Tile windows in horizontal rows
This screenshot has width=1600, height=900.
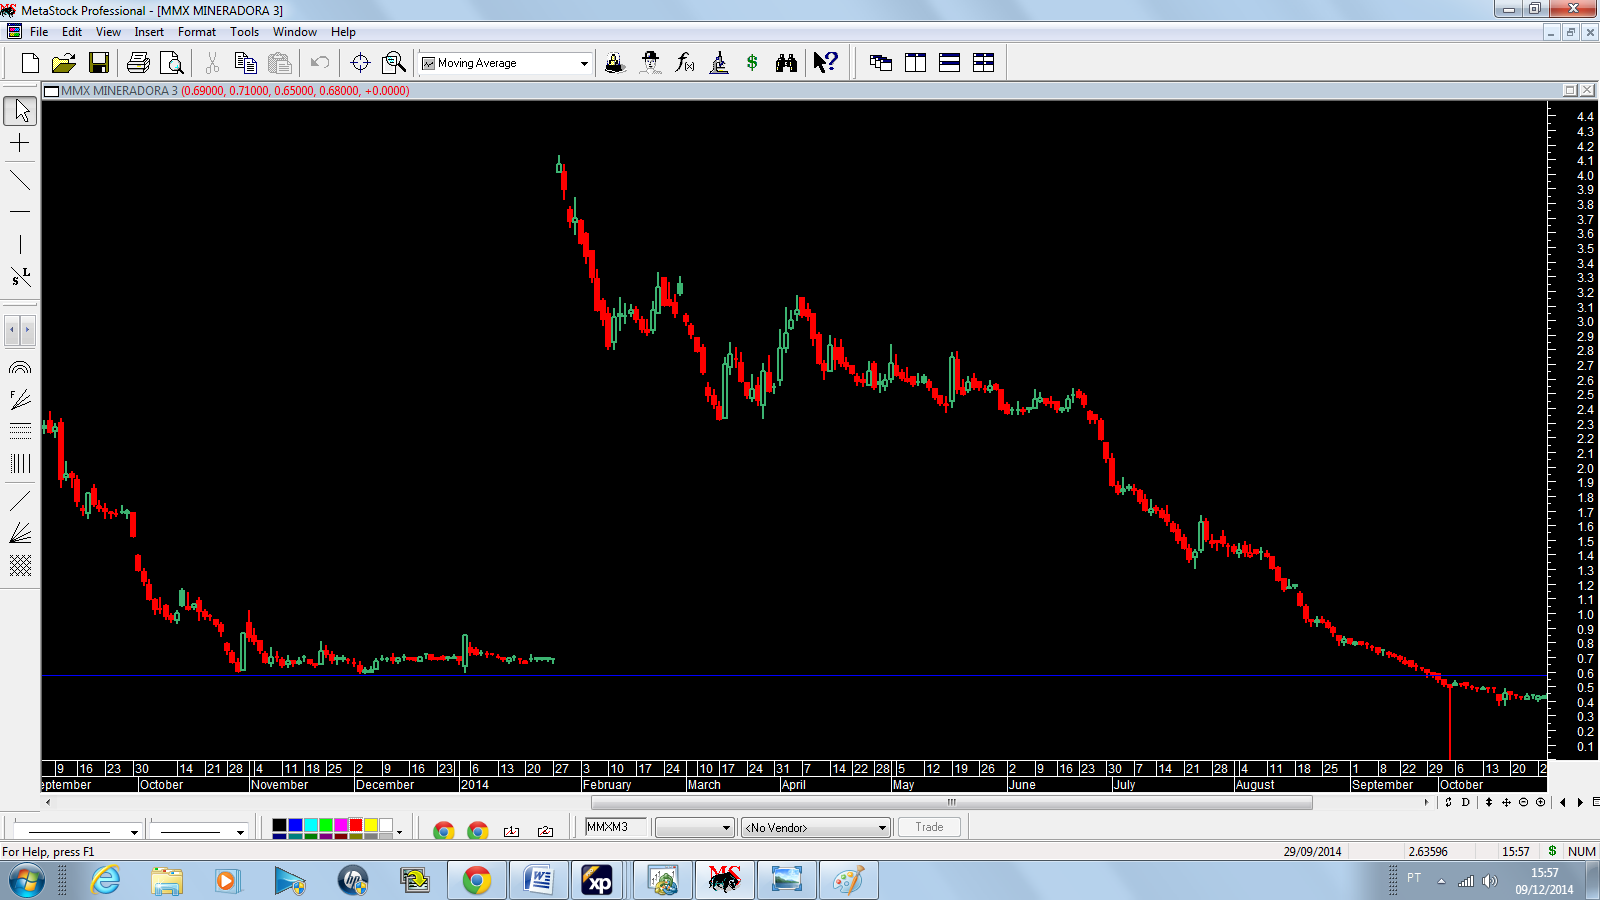(x=949, y=63)
